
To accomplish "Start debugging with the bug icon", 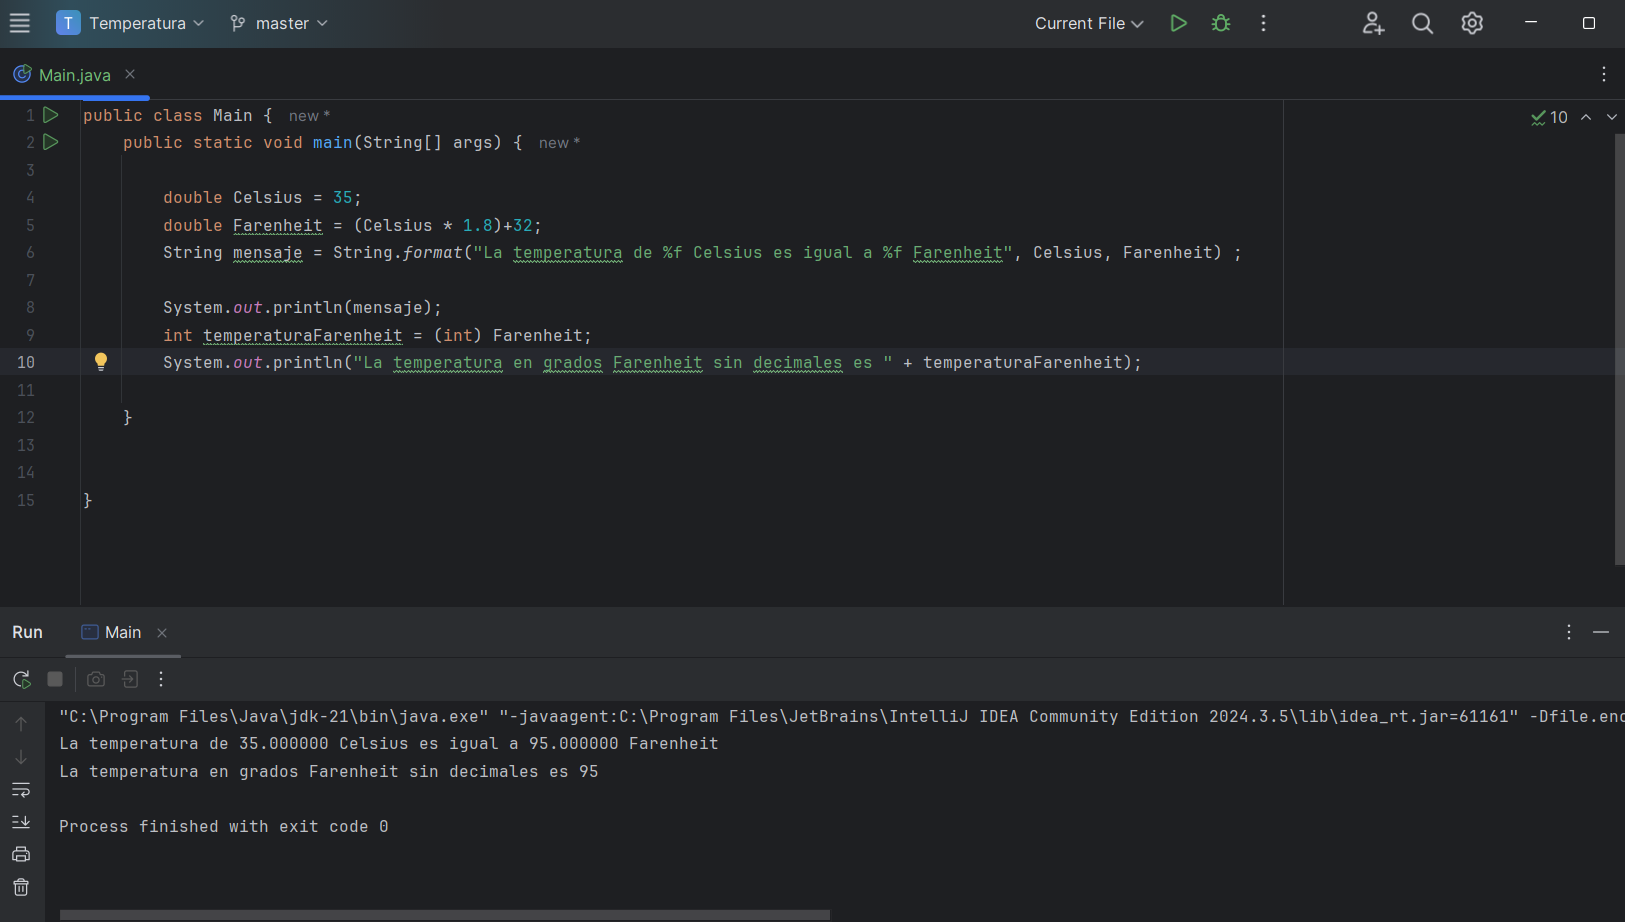I will coord(1221,23).
